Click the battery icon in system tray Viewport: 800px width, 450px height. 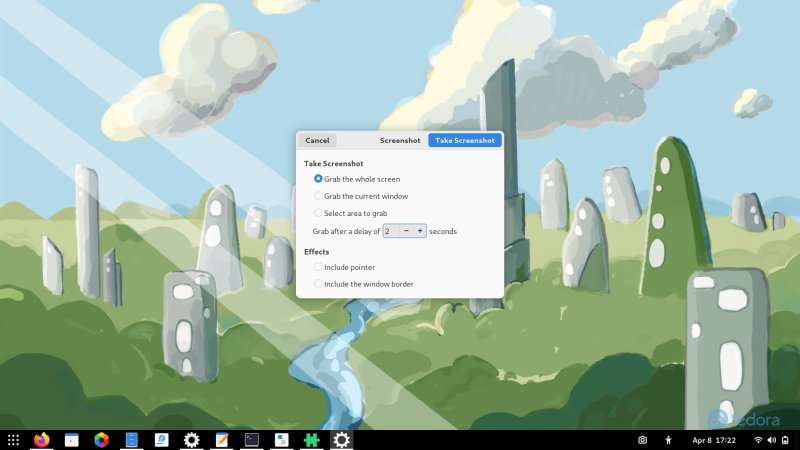click(785, 440)
